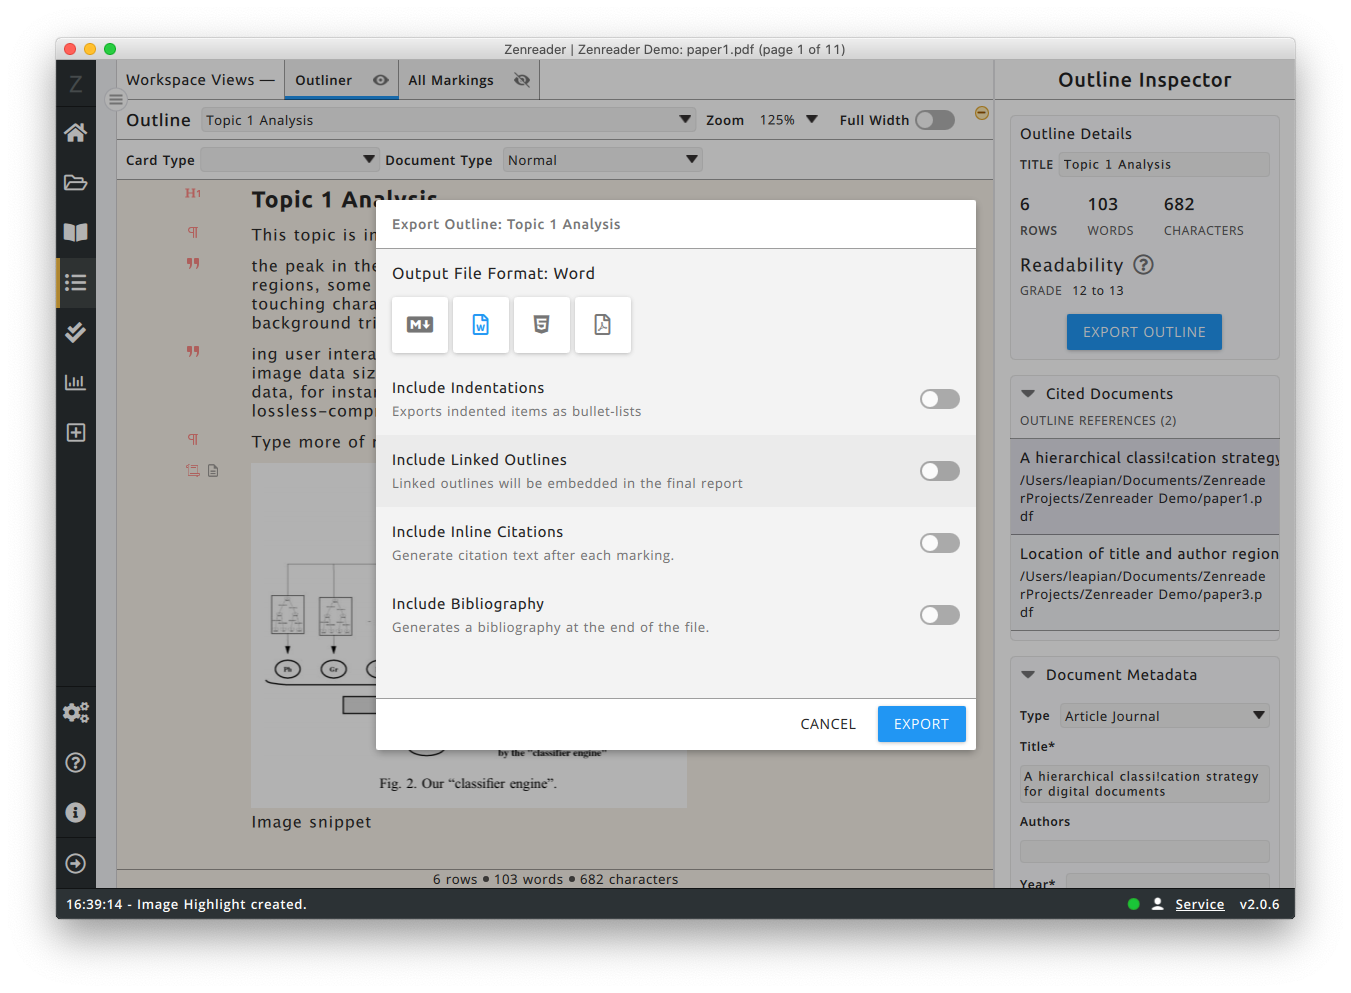
Task: Open the Zoom 125% dropdown
Action: (x=789, y=120)
